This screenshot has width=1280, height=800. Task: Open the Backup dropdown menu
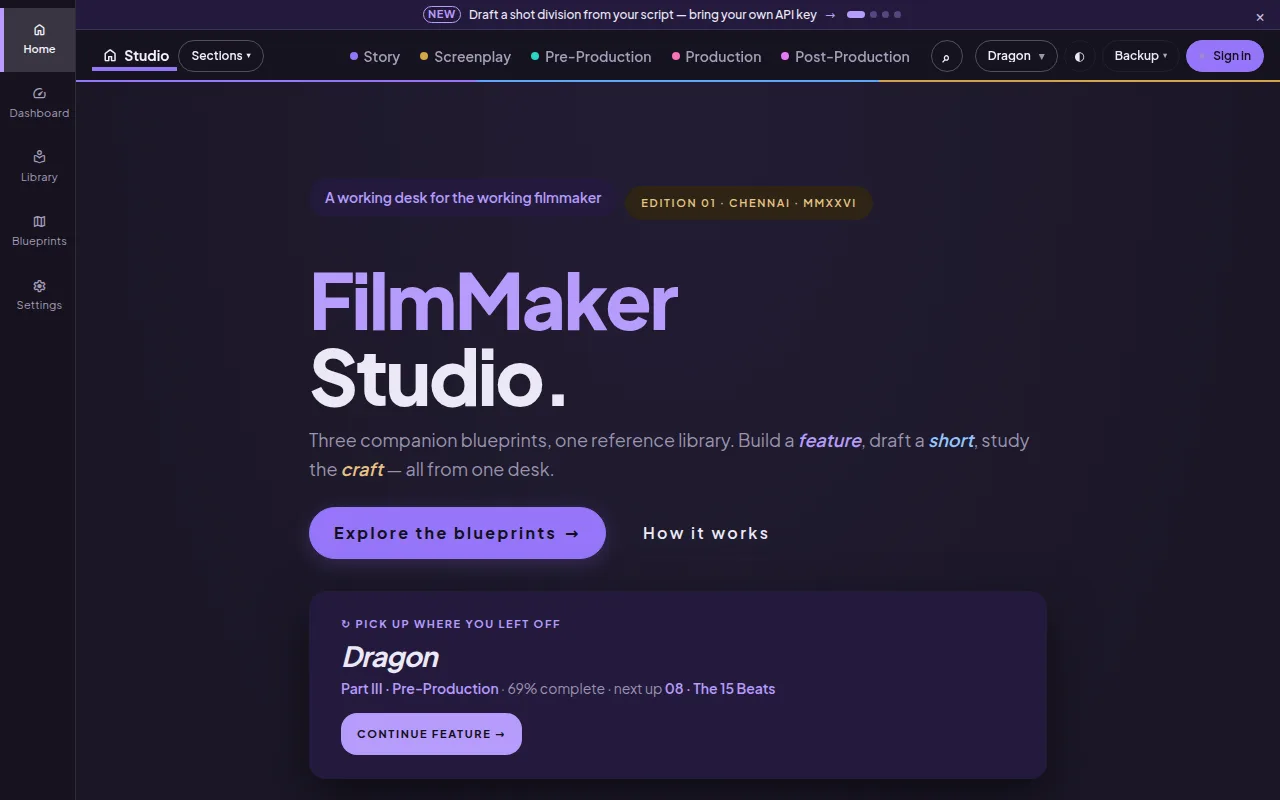(1141, 56)
